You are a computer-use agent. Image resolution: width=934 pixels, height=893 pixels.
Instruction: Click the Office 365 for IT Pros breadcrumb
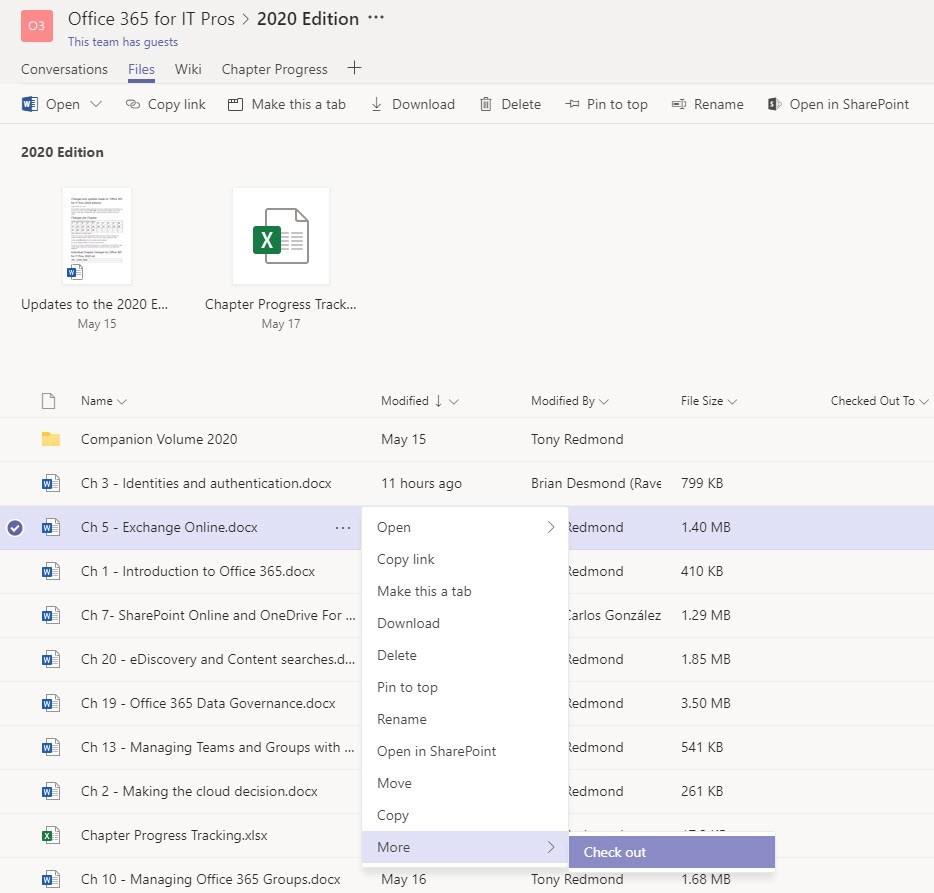tap(151, 19)
